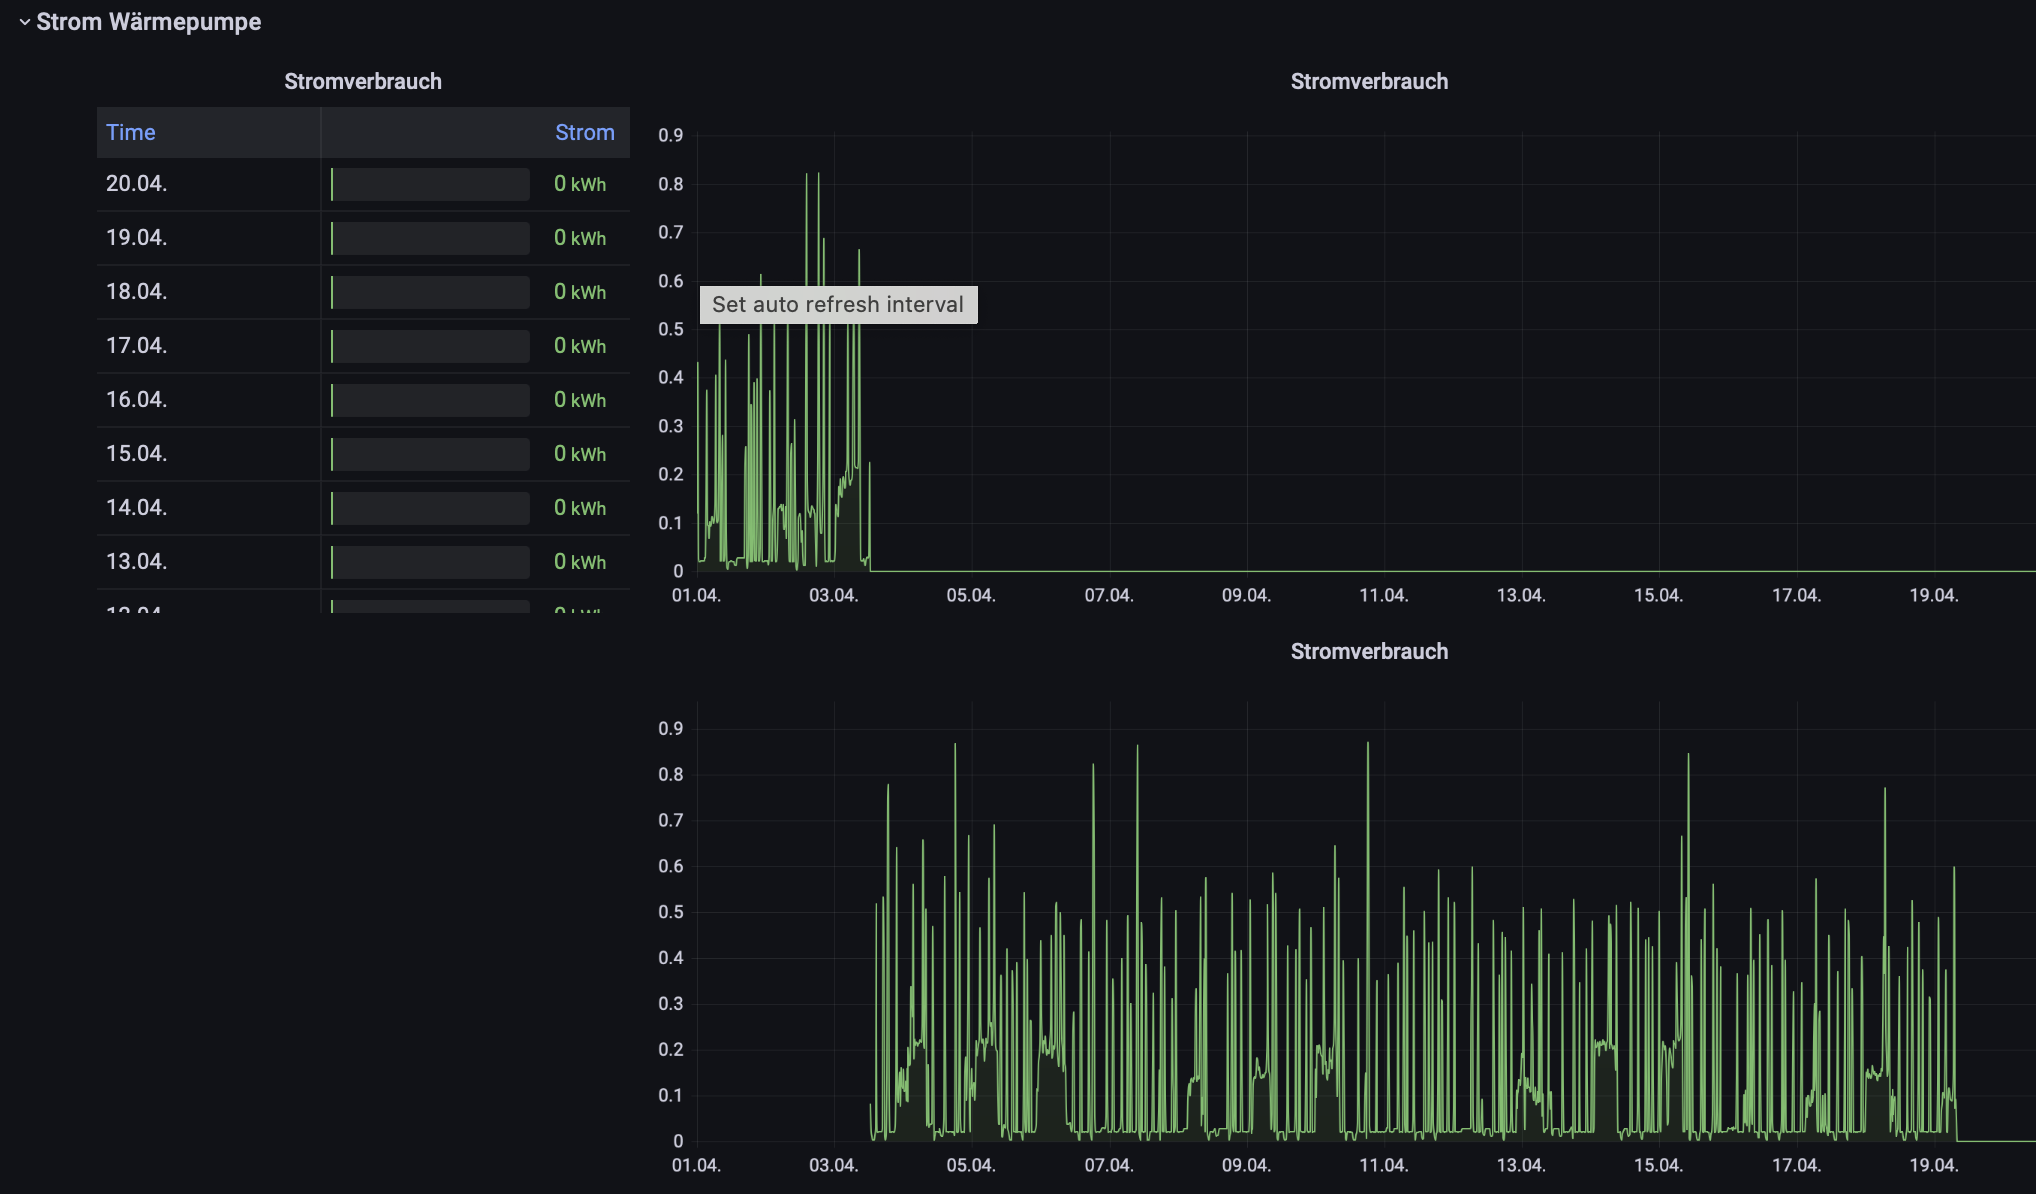Sort the table by the Strom column header
This screenshot has width=2036, height=1194.
coord(584,133)
